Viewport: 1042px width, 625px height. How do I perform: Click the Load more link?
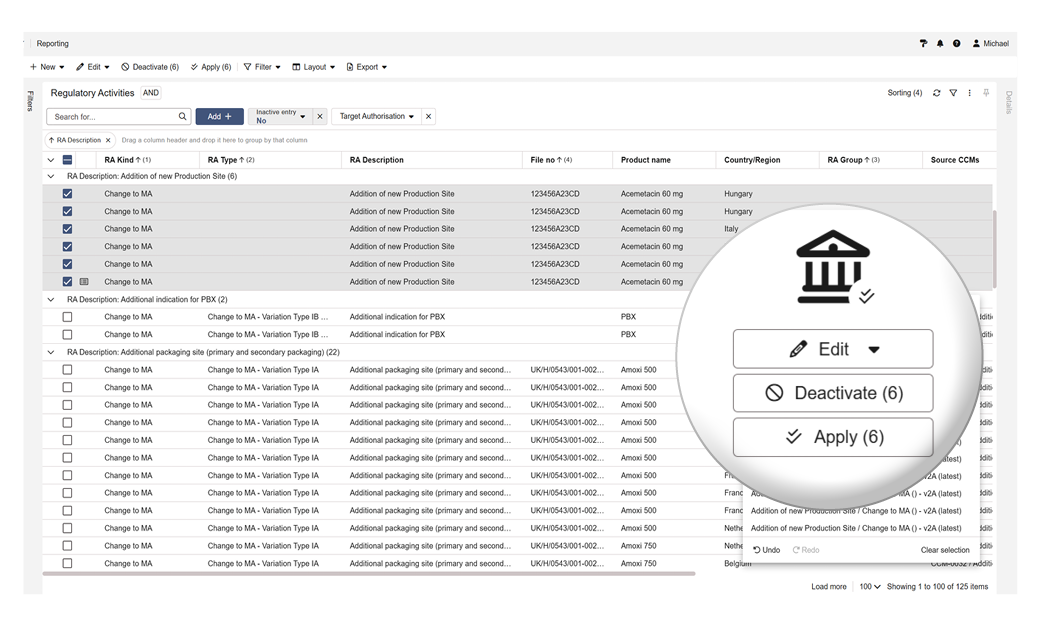[828, 587]
